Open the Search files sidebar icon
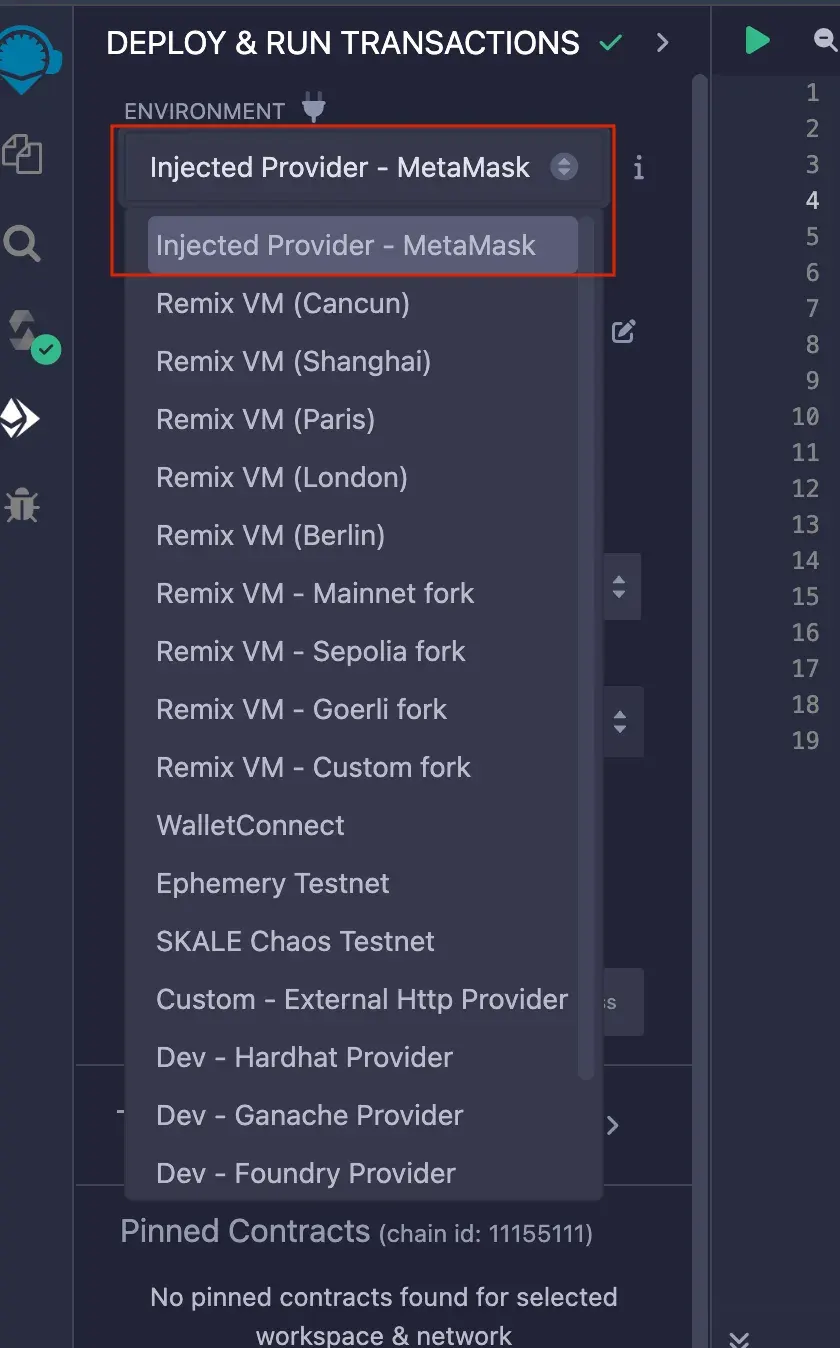The height and width of the screenshot is (1348, 840). (22, 243)
